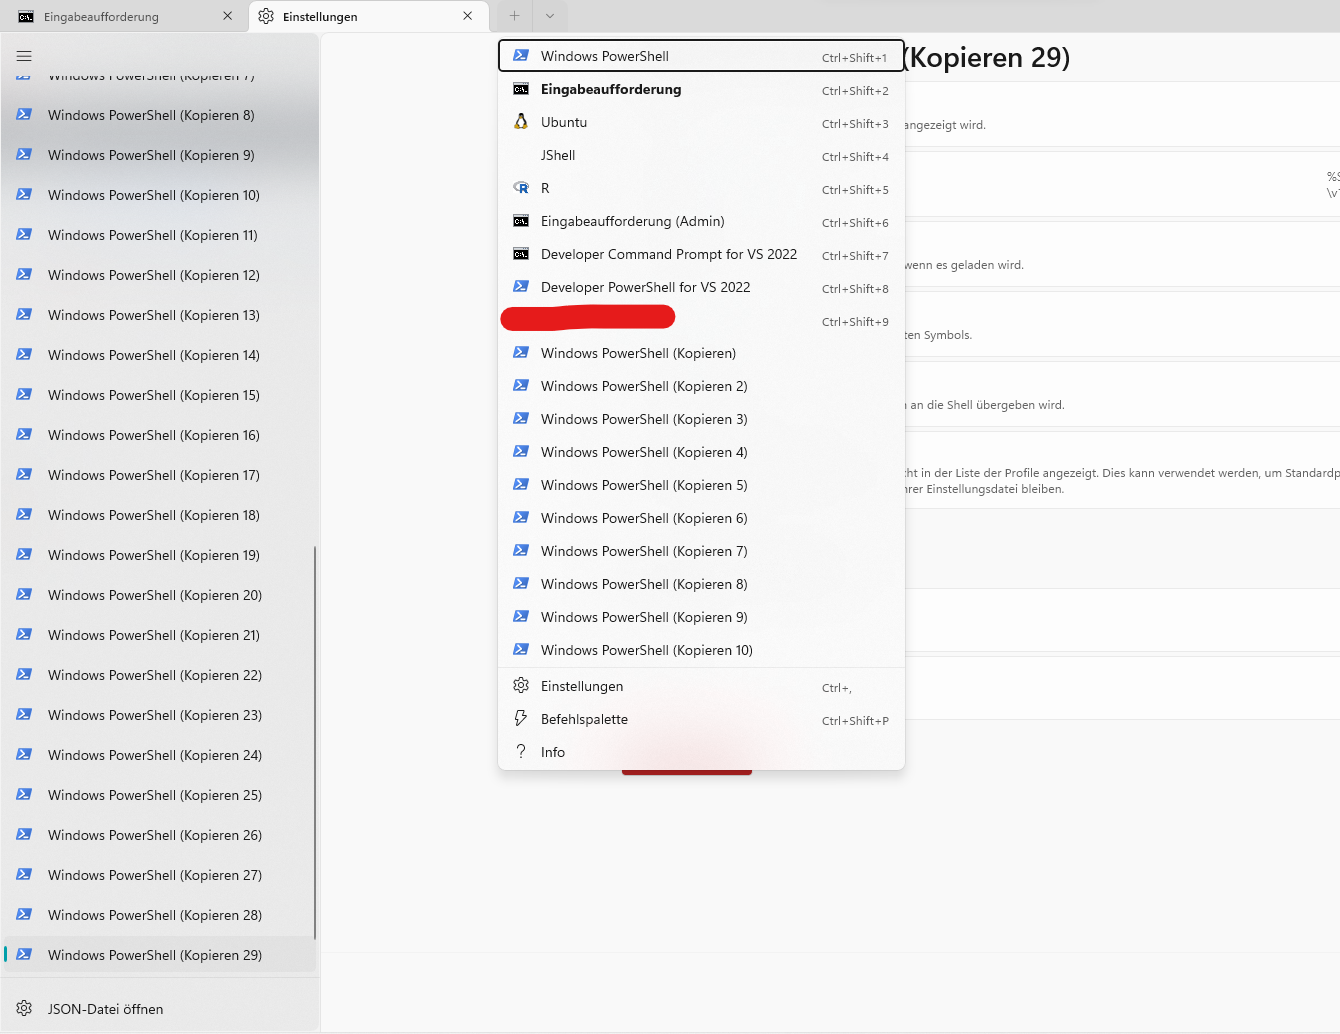
Task: Select Windows PowerShell (Kopieren) in menu
Action: point(701,353)
